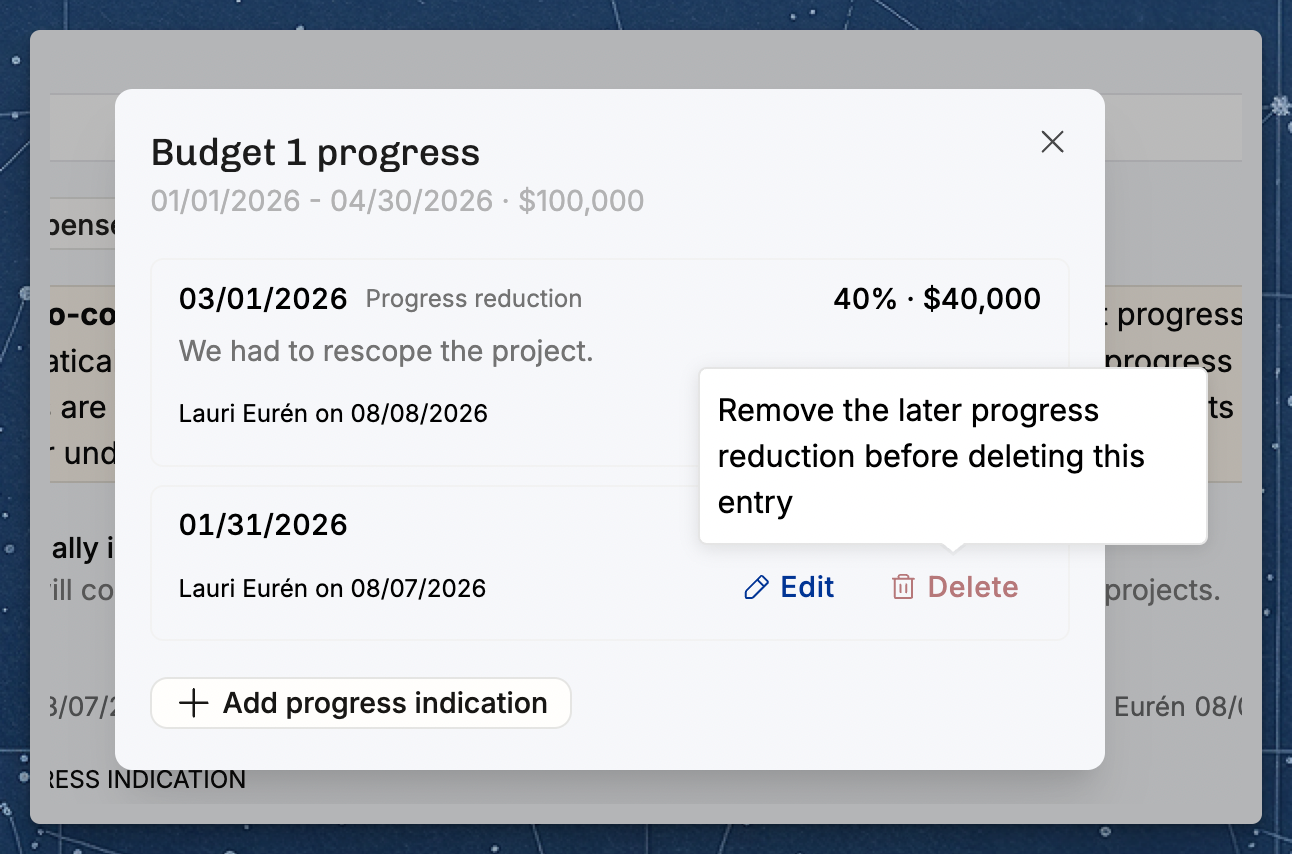Click the 40% · $40,000 amount
Image resolution: width=1292 pixels, height=854 pixels.
(937, 298)
